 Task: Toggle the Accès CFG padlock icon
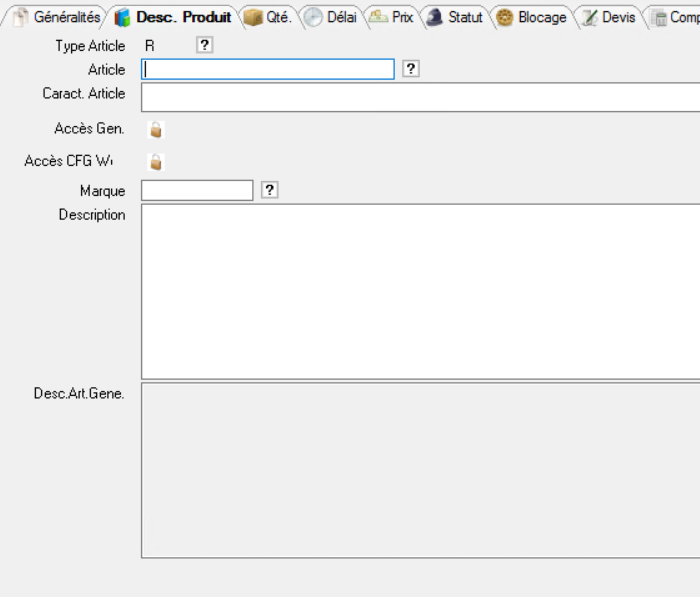click(156, 162)
